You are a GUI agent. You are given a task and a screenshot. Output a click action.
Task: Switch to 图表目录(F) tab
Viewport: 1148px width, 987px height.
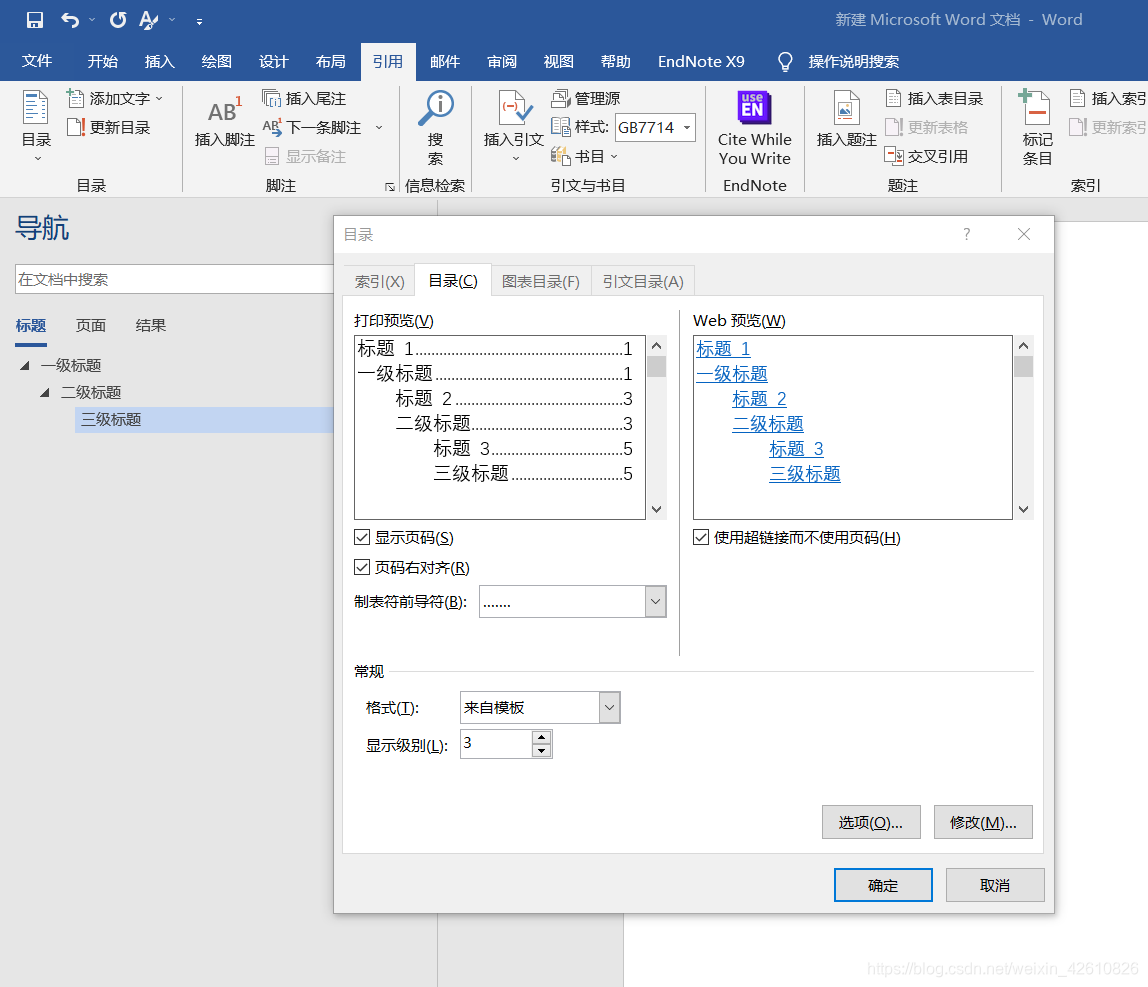tap(540, 281)
